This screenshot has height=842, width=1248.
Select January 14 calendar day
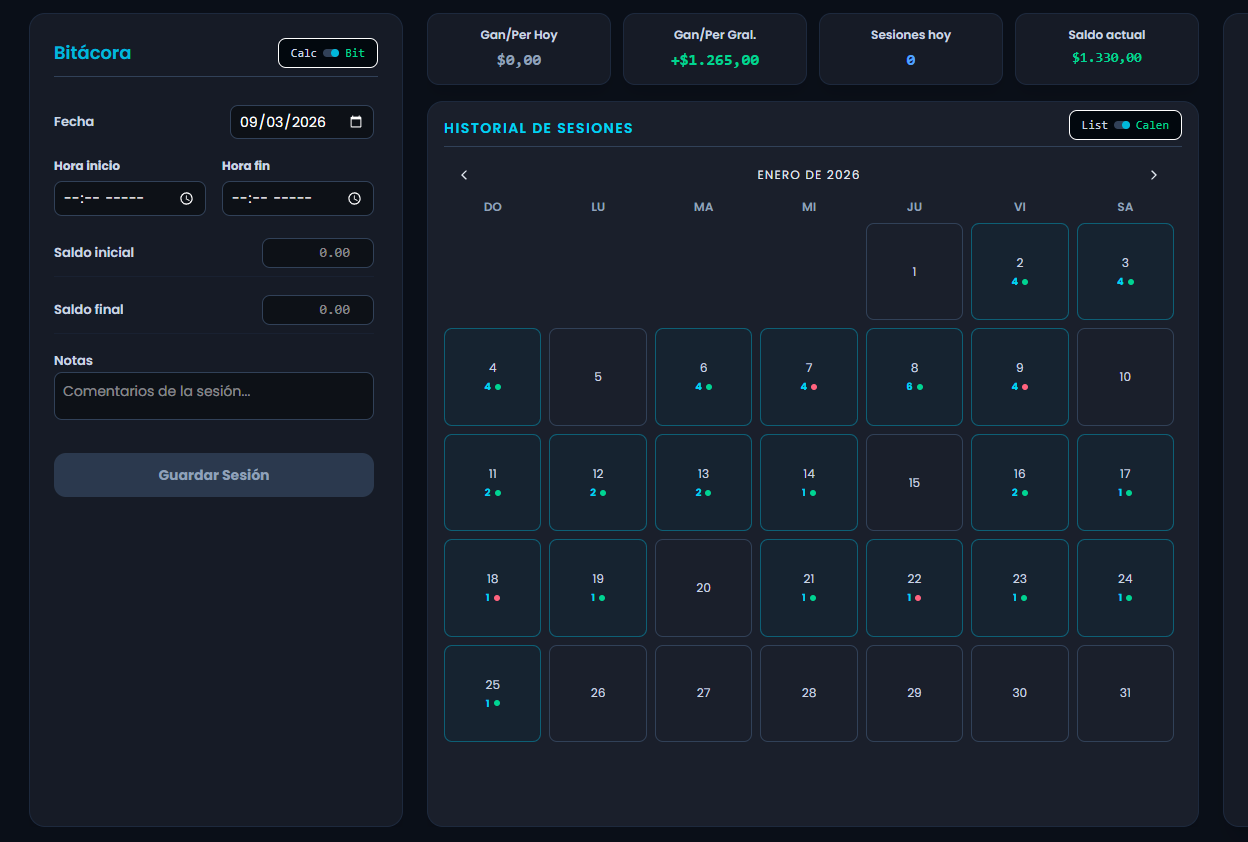click(x=809, y=482)
